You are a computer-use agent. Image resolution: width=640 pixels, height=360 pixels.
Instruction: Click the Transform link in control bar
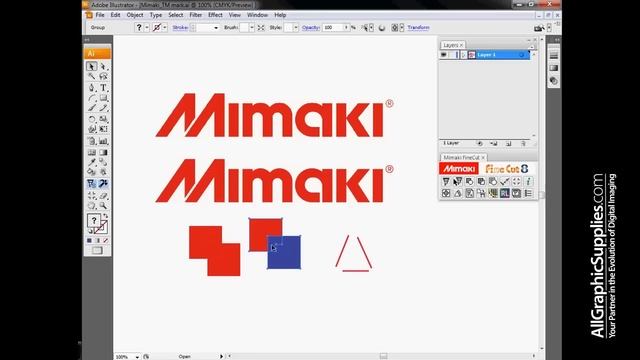(x=418, y=27)
